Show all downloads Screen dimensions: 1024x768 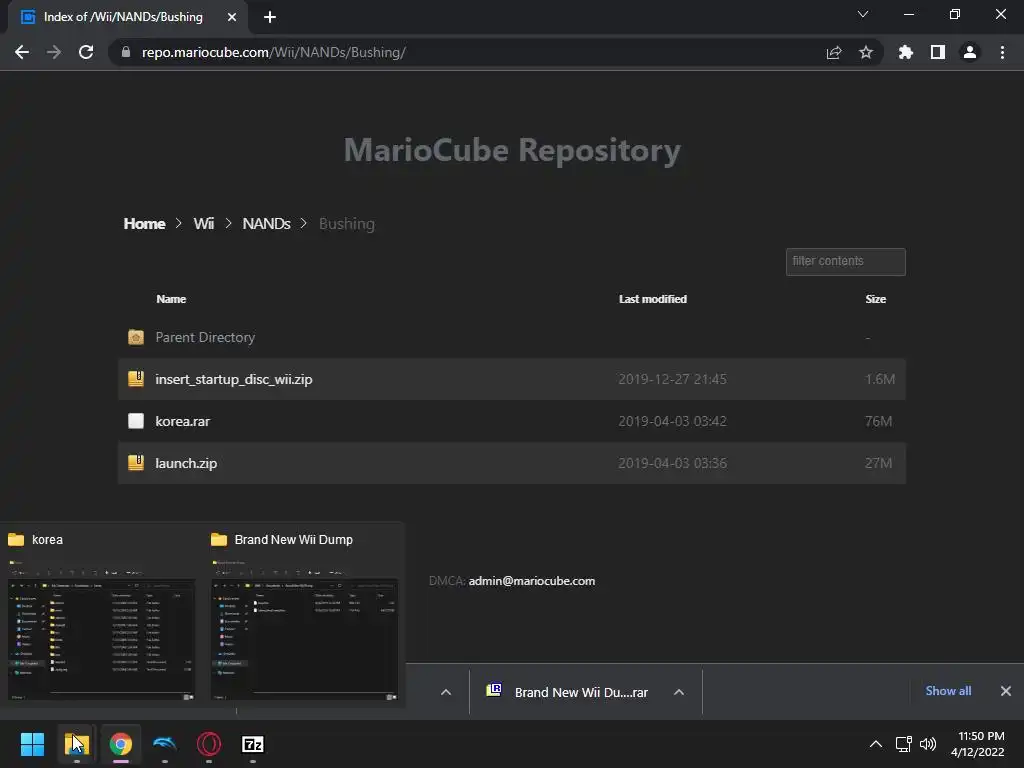pos(948,691)
